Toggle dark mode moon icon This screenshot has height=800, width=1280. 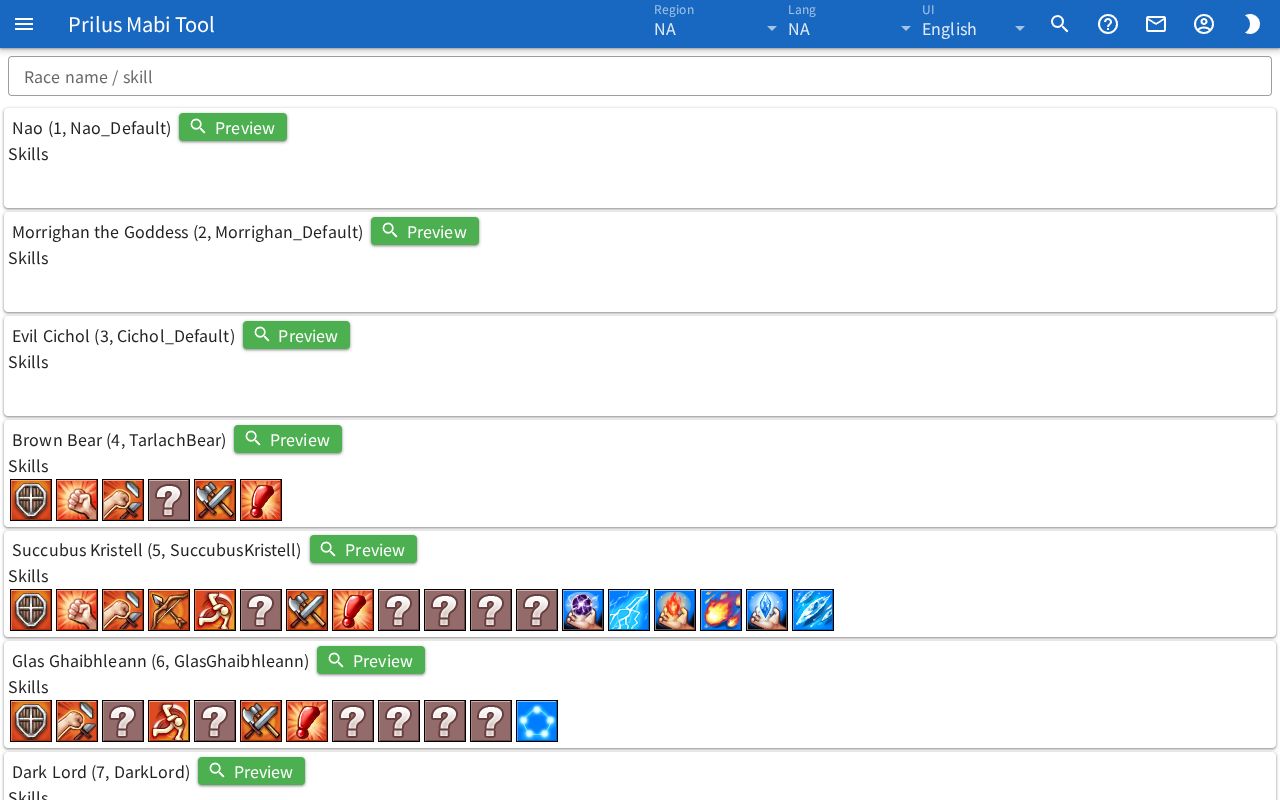pos(1252,24)
